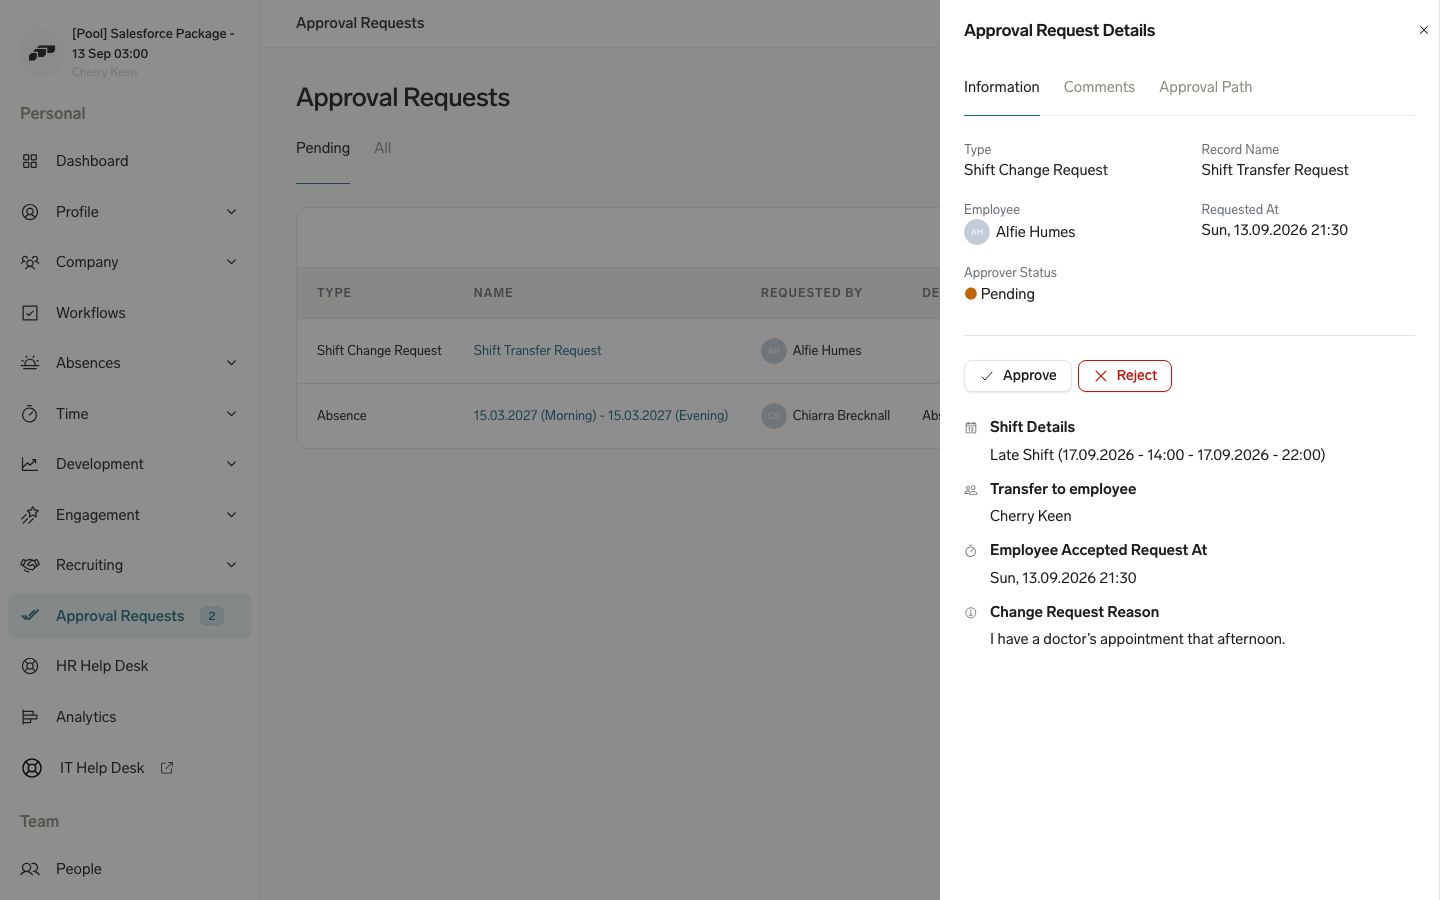The height and width of the screenshot is (900, 1440).
Task: Click Chiarra Brecknall name in table
Action: click(x=841, y=416)
